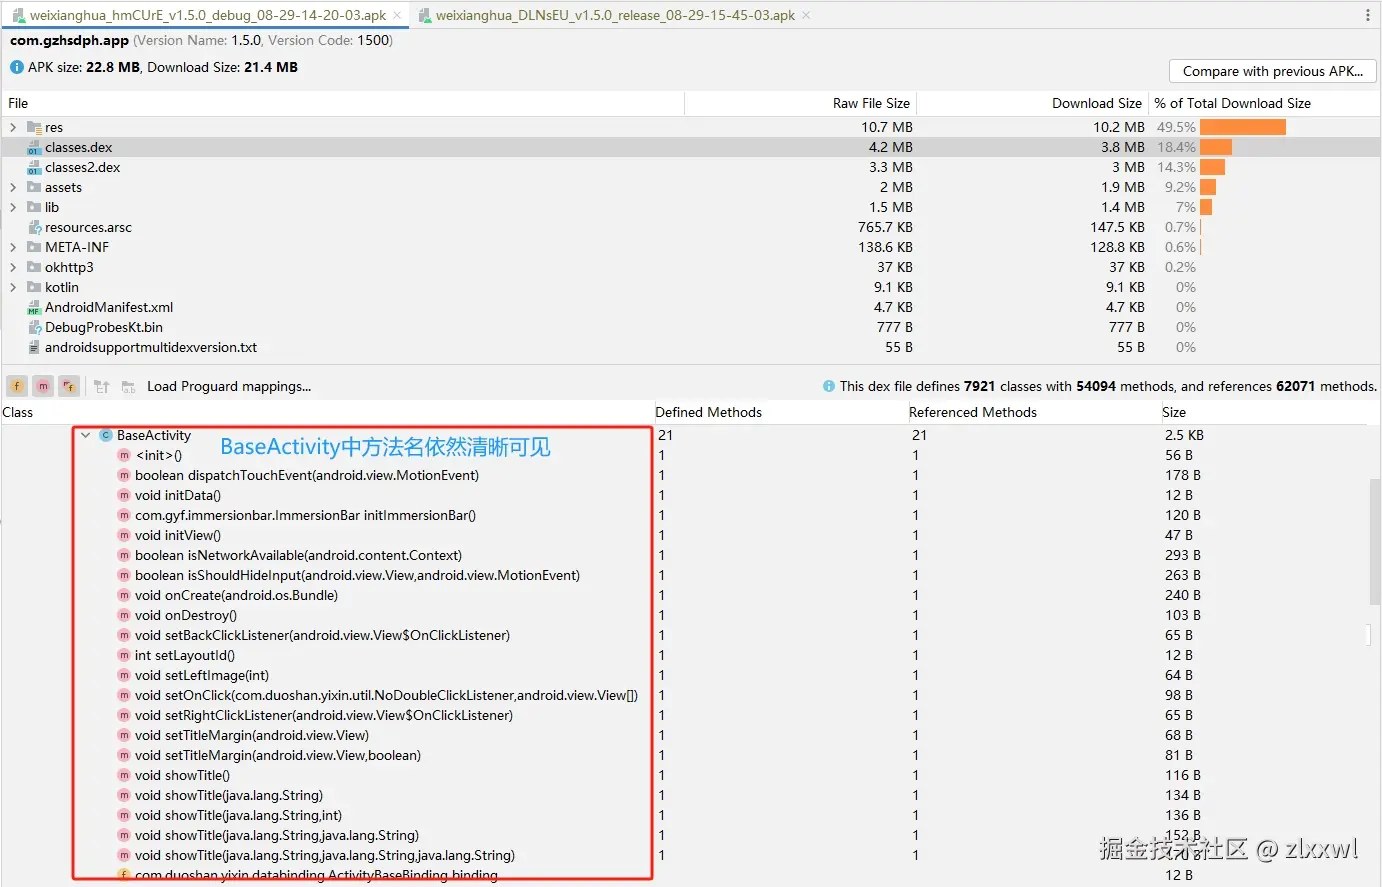Click Load Proguard mappings...

point(229,386)
